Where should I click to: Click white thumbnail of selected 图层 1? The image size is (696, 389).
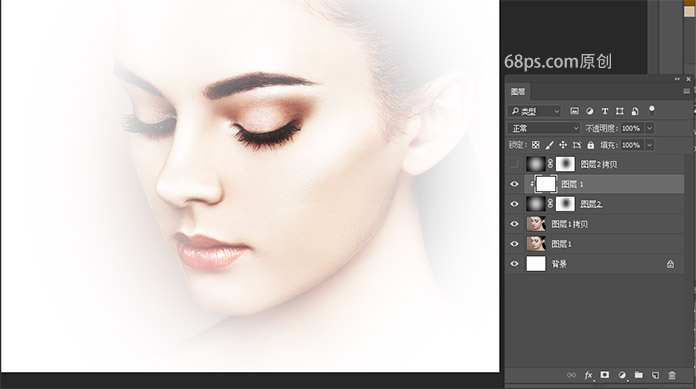pyautogui.click(x=546, y=184)
